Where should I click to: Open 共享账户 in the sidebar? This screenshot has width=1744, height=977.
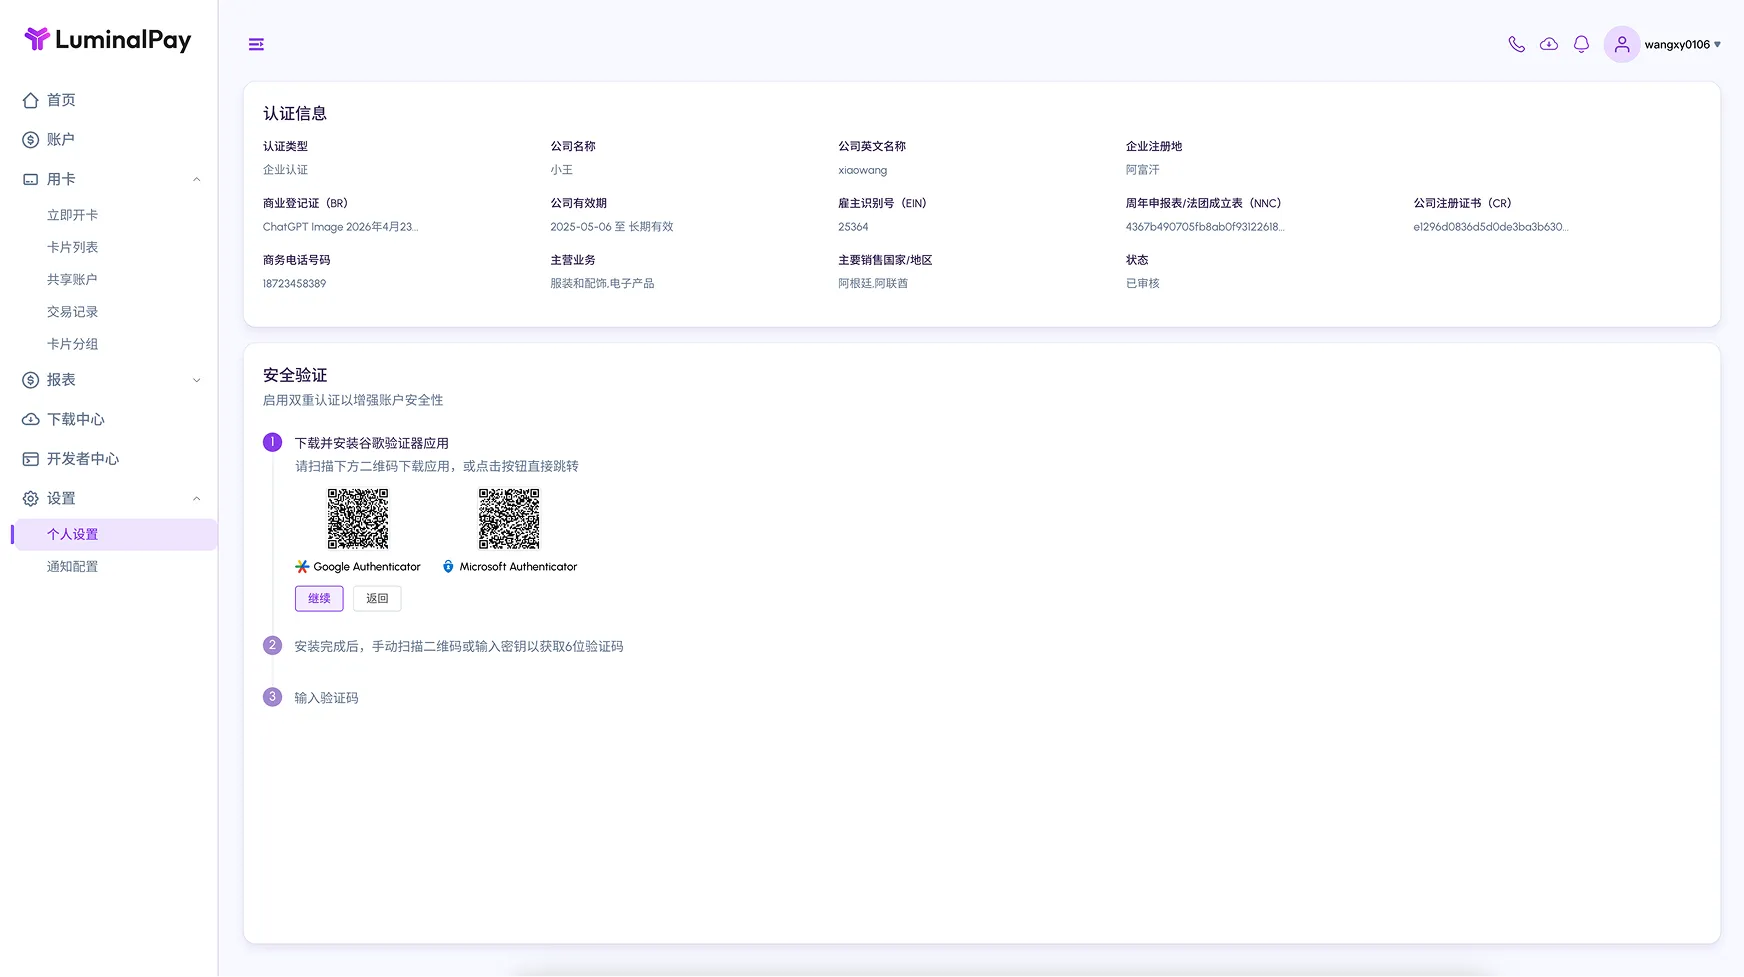point(73,279)
